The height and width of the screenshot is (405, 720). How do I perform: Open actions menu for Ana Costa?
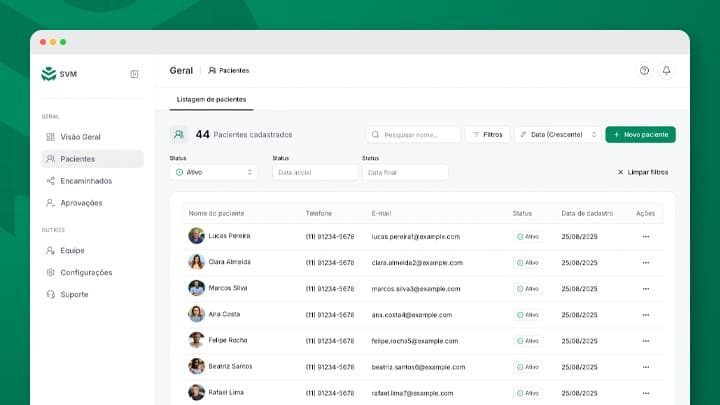pyautogui.click(x=645, y=314)
